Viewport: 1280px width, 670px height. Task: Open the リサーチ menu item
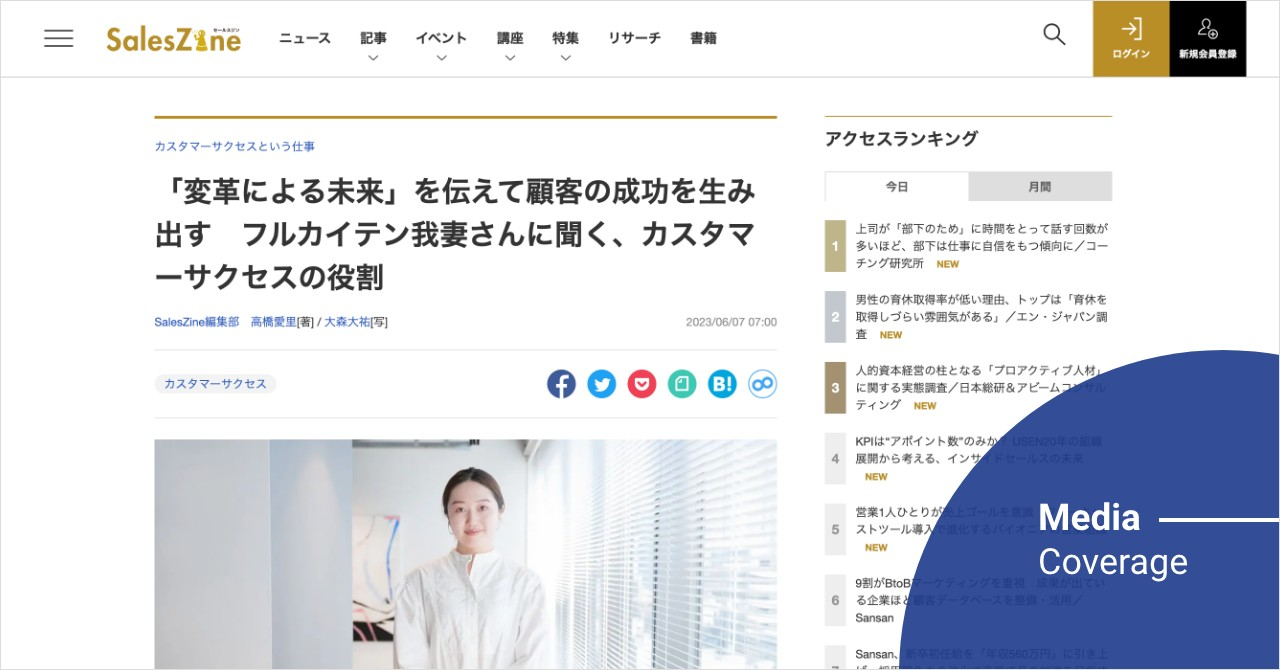[x=634, y=38]
